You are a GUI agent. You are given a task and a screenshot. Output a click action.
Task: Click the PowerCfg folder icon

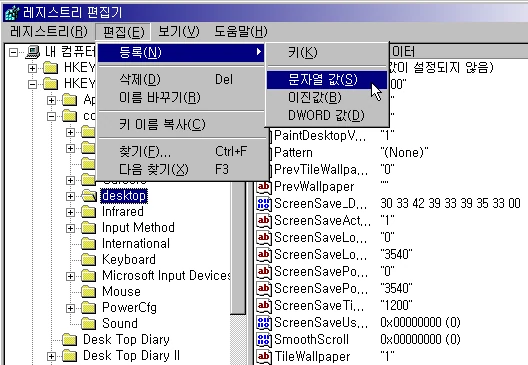coord(89,308)
